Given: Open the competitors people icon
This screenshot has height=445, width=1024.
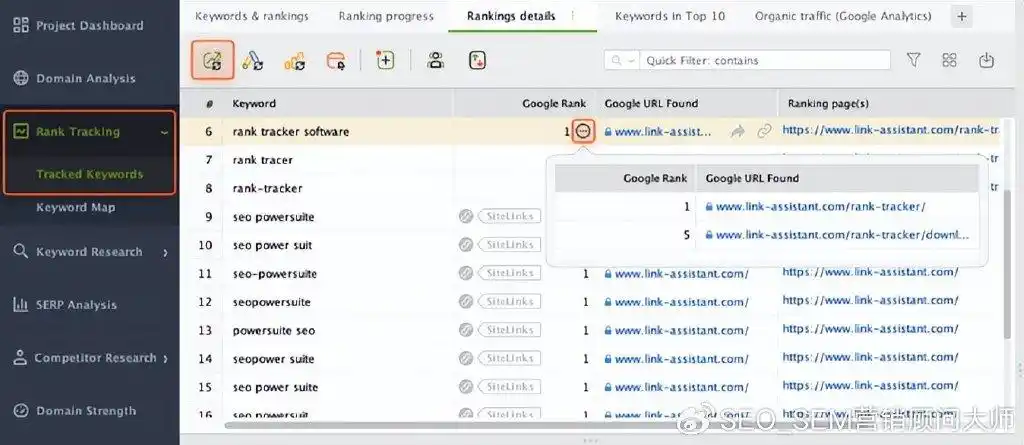Looking at the screenshot, I should pyautogui.click(x=435, y=61).
